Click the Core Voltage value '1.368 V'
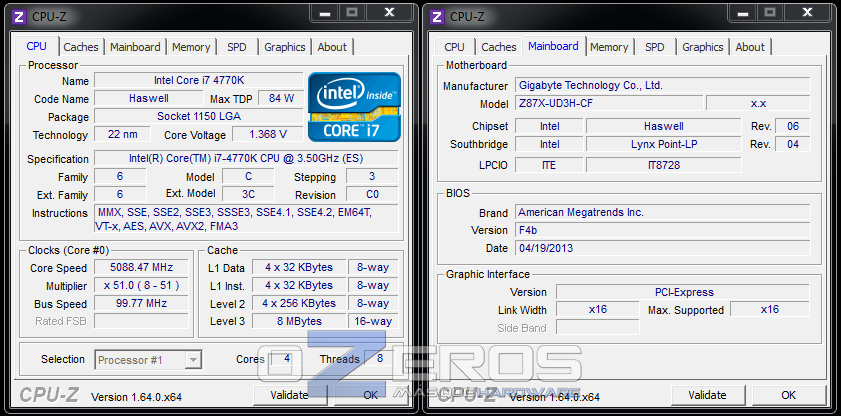This screenshot has height=416, width=841. [268, 134]
